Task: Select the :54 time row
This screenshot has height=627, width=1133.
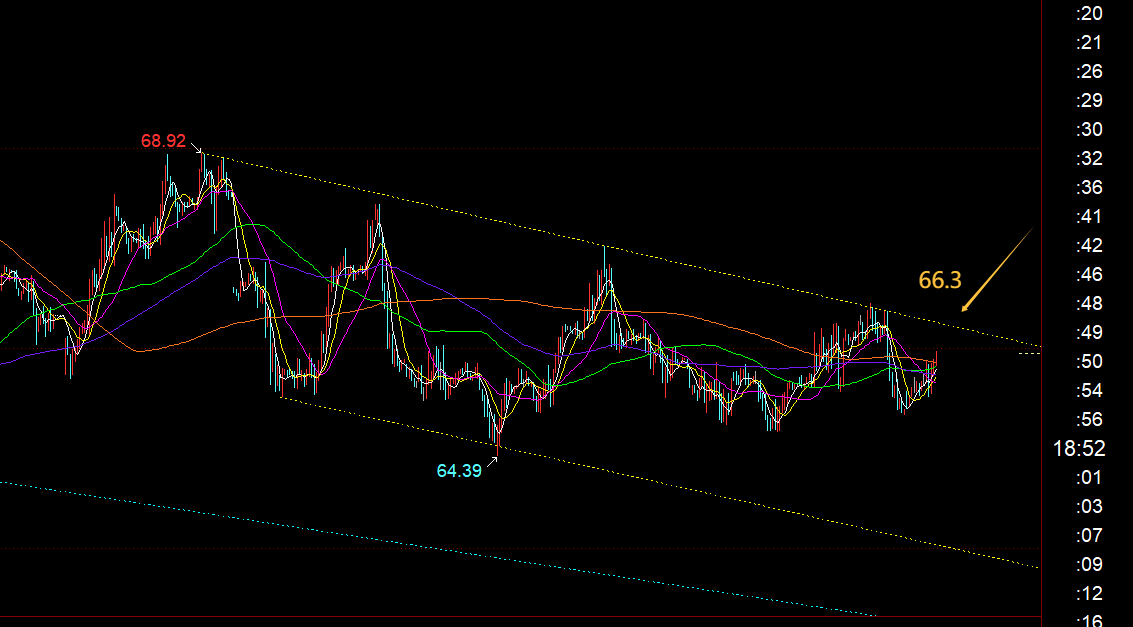Action: click(1089, 391)
